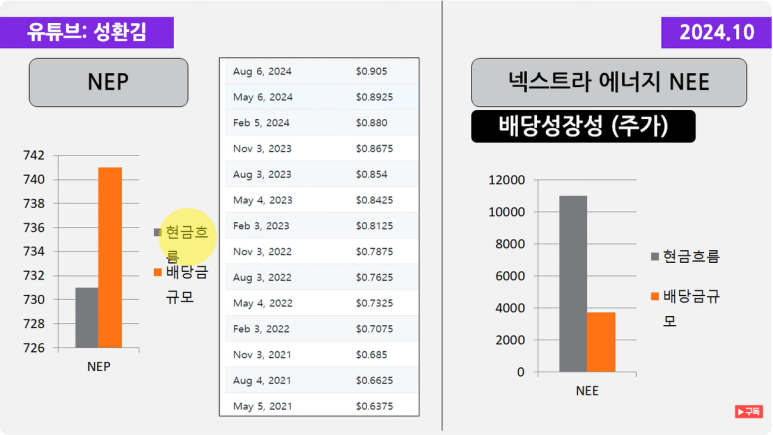
Task: Click the red subscribe 구독 button
Action: pos(748,411)
